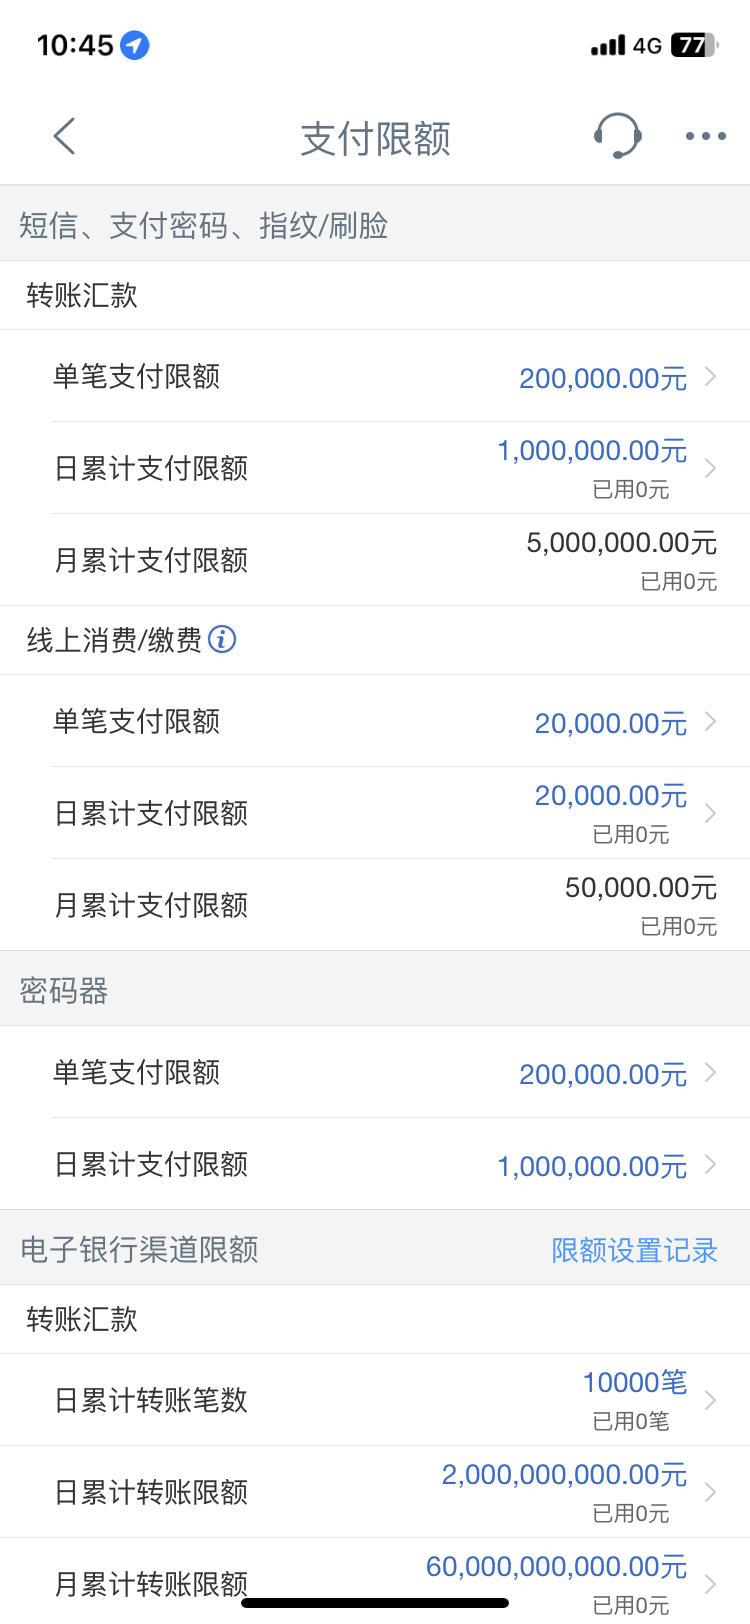Tap the cellular signal bars icon
This screenshot has height=1624, width=750.
pos(608,46)
